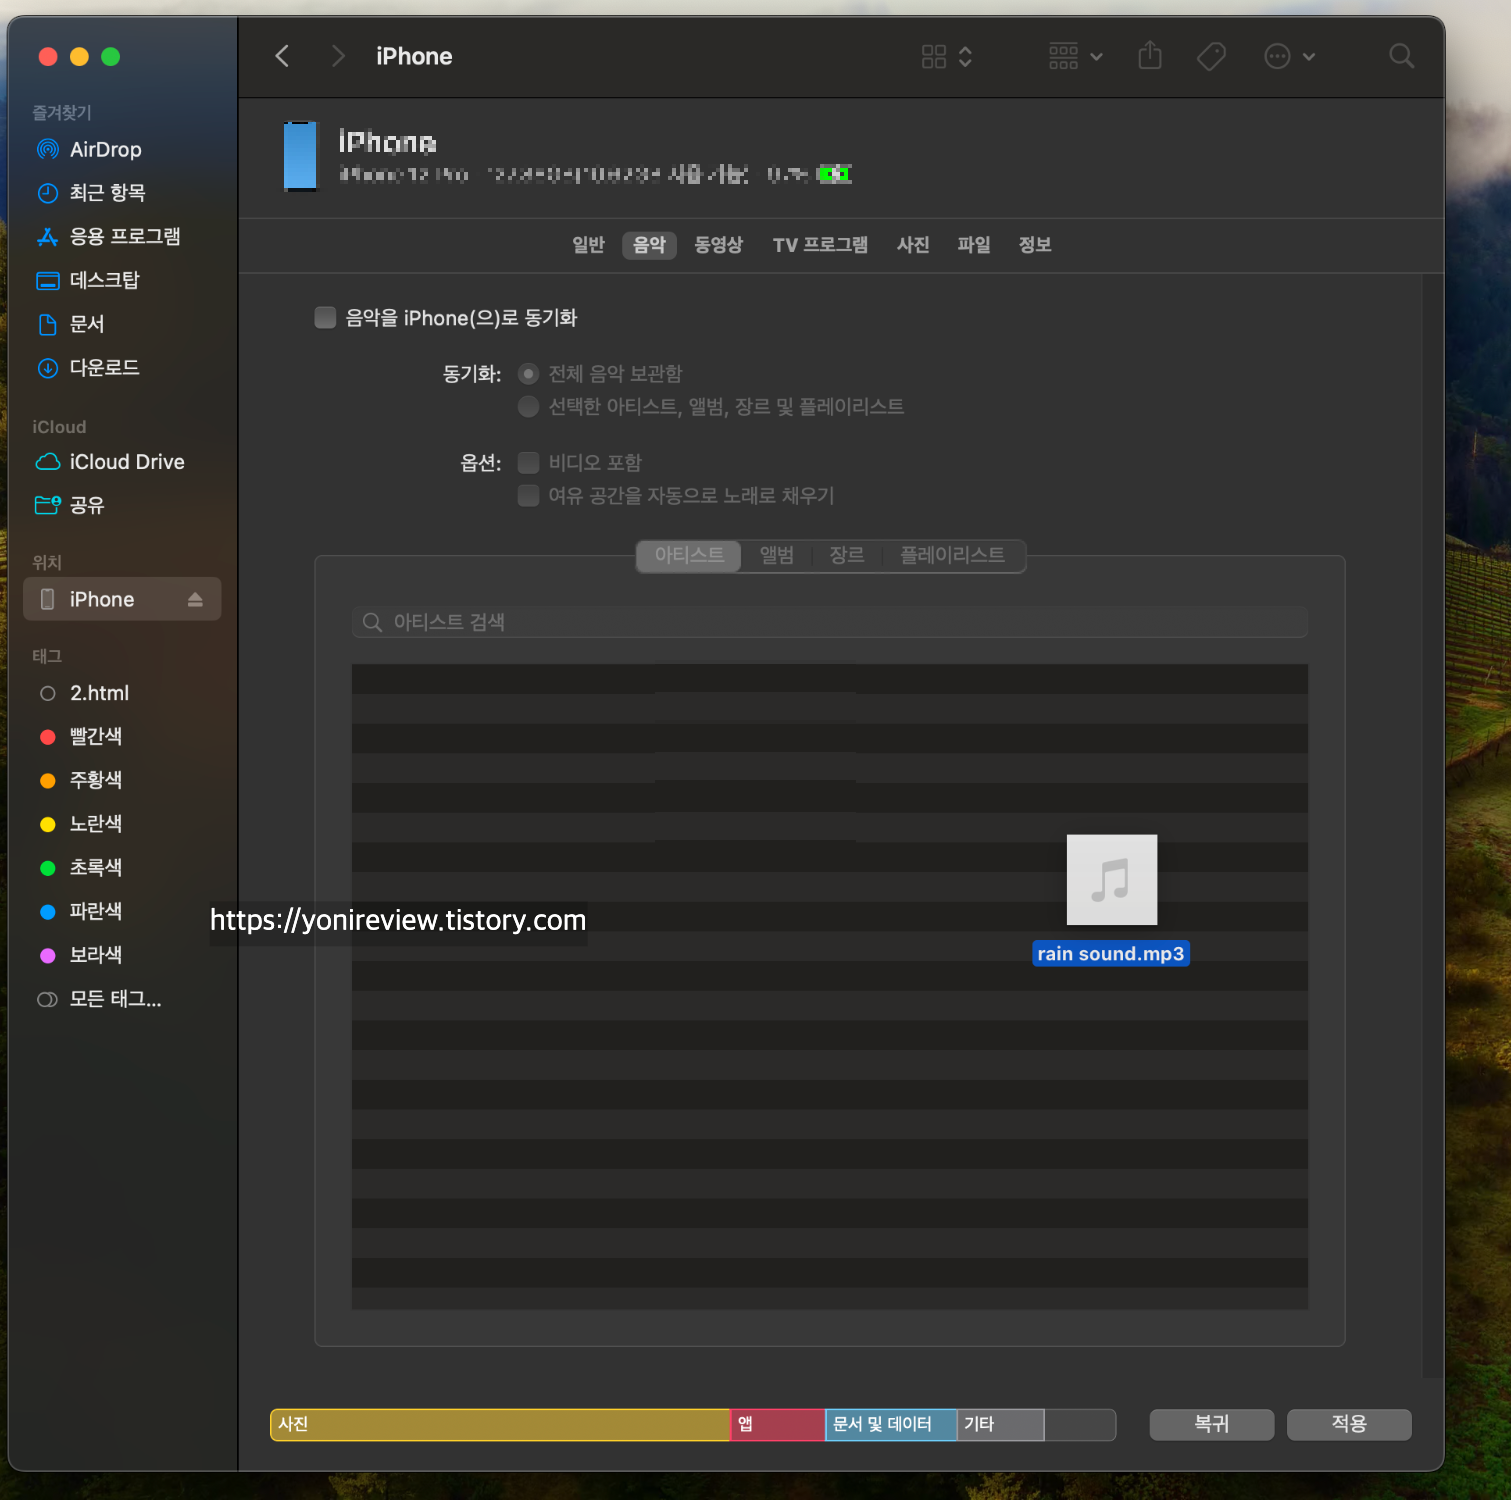
Task: Select iPhone device in sidebar
Action: point(122,599)
